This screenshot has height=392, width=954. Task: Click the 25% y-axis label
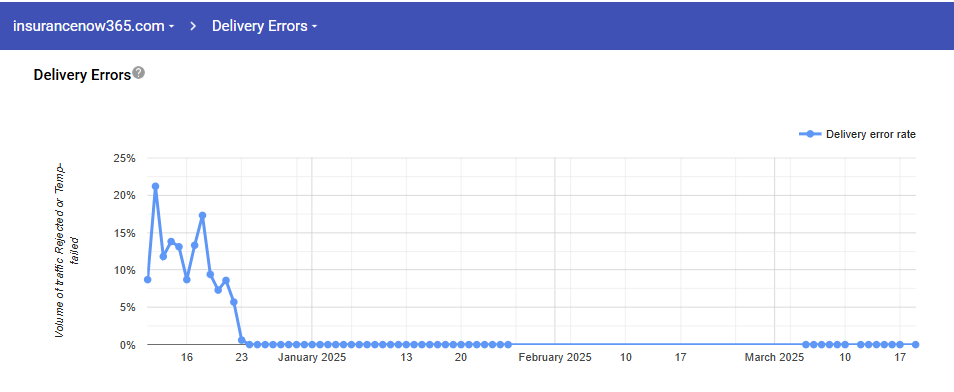pyautogui.click(x=125, y=158)
